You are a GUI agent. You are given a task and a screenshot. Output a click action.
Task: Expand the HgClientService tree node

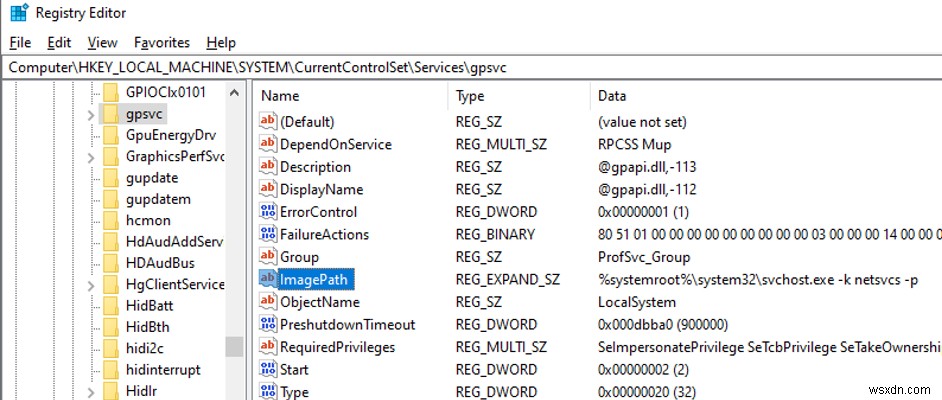[91, 285]
